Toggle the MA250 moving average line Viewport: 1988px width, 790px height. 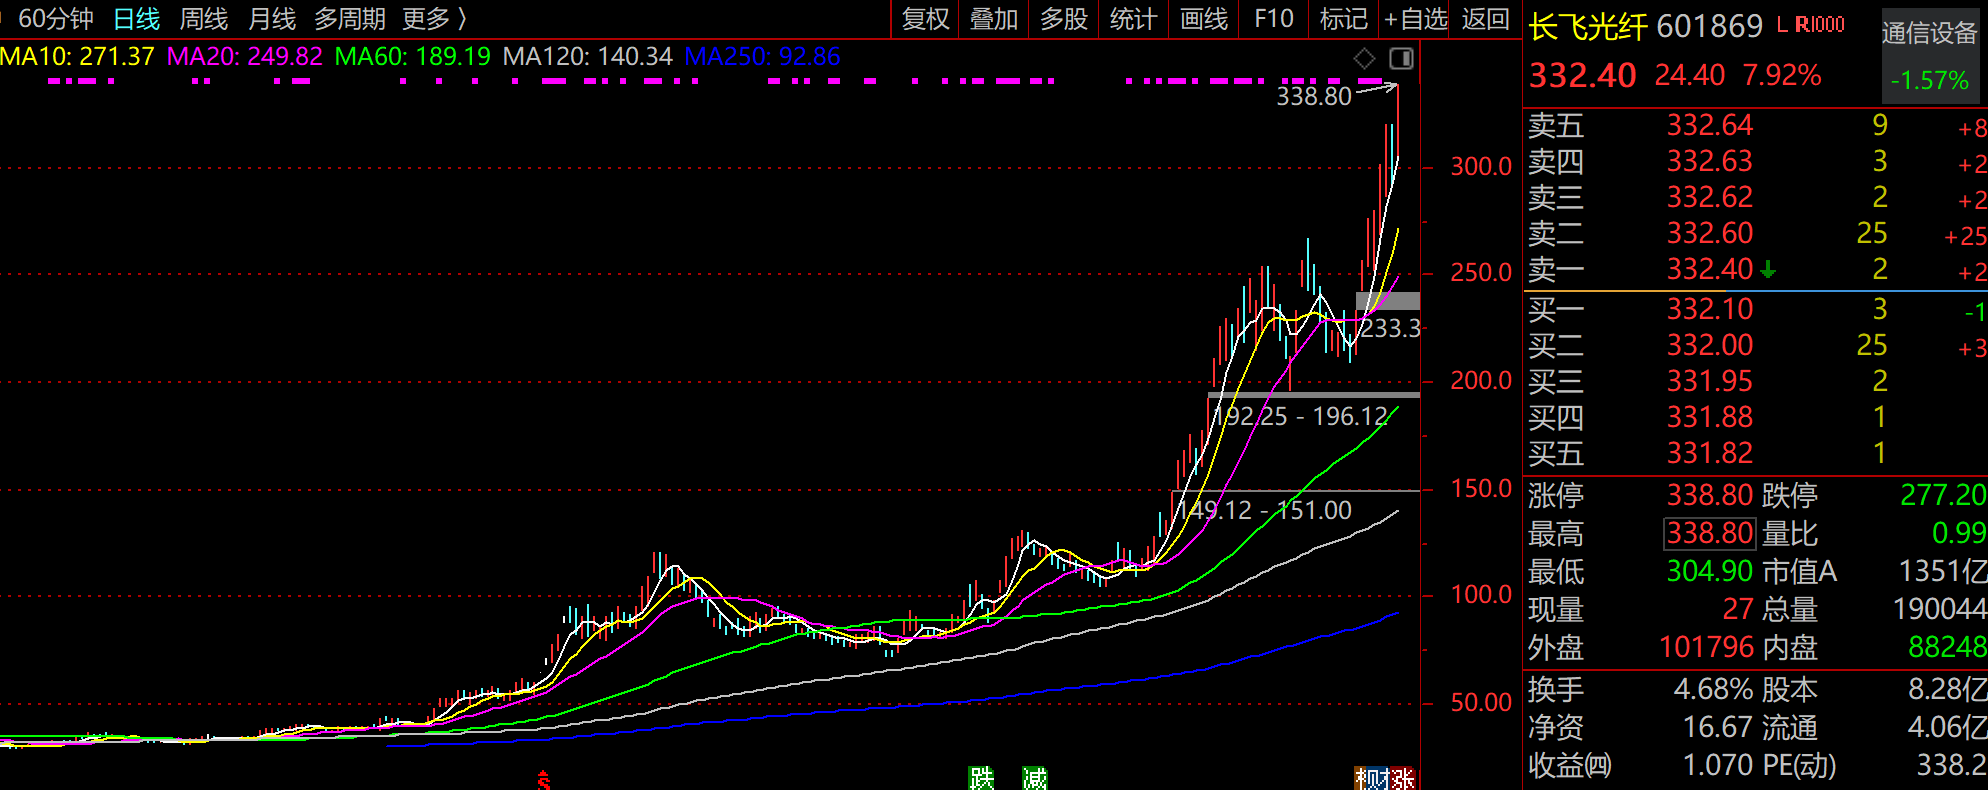pyautogui.click(x=762, y=57)
